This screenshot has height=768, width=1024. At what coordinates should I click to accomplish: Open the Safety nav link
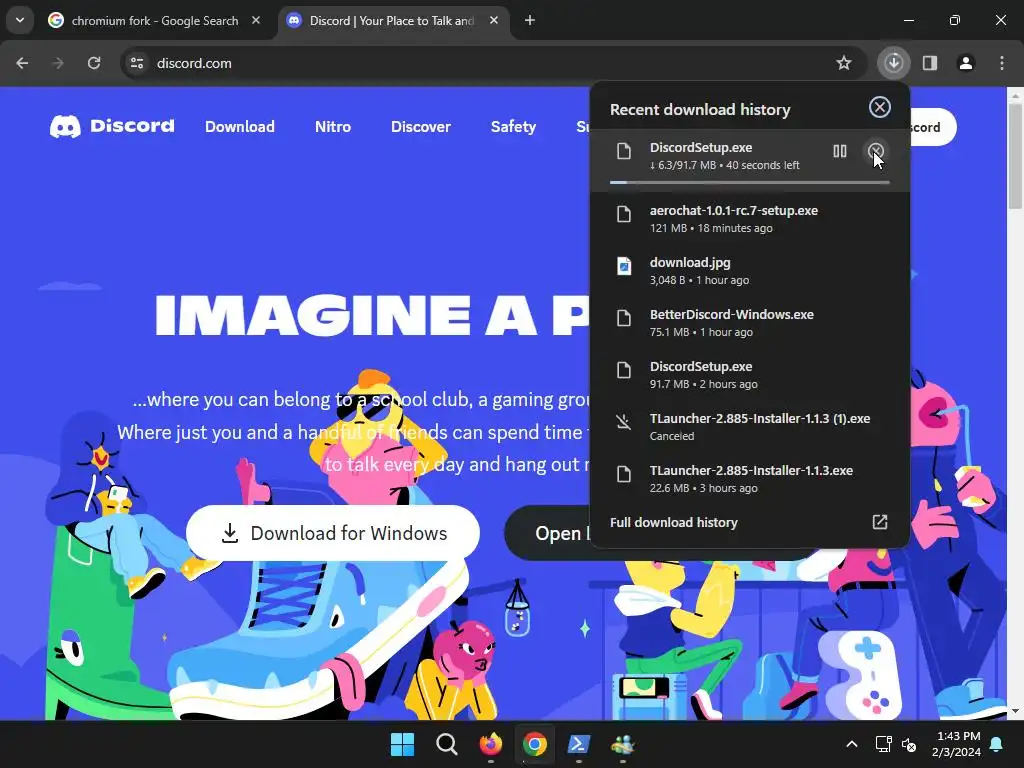[x=513, y=127]
